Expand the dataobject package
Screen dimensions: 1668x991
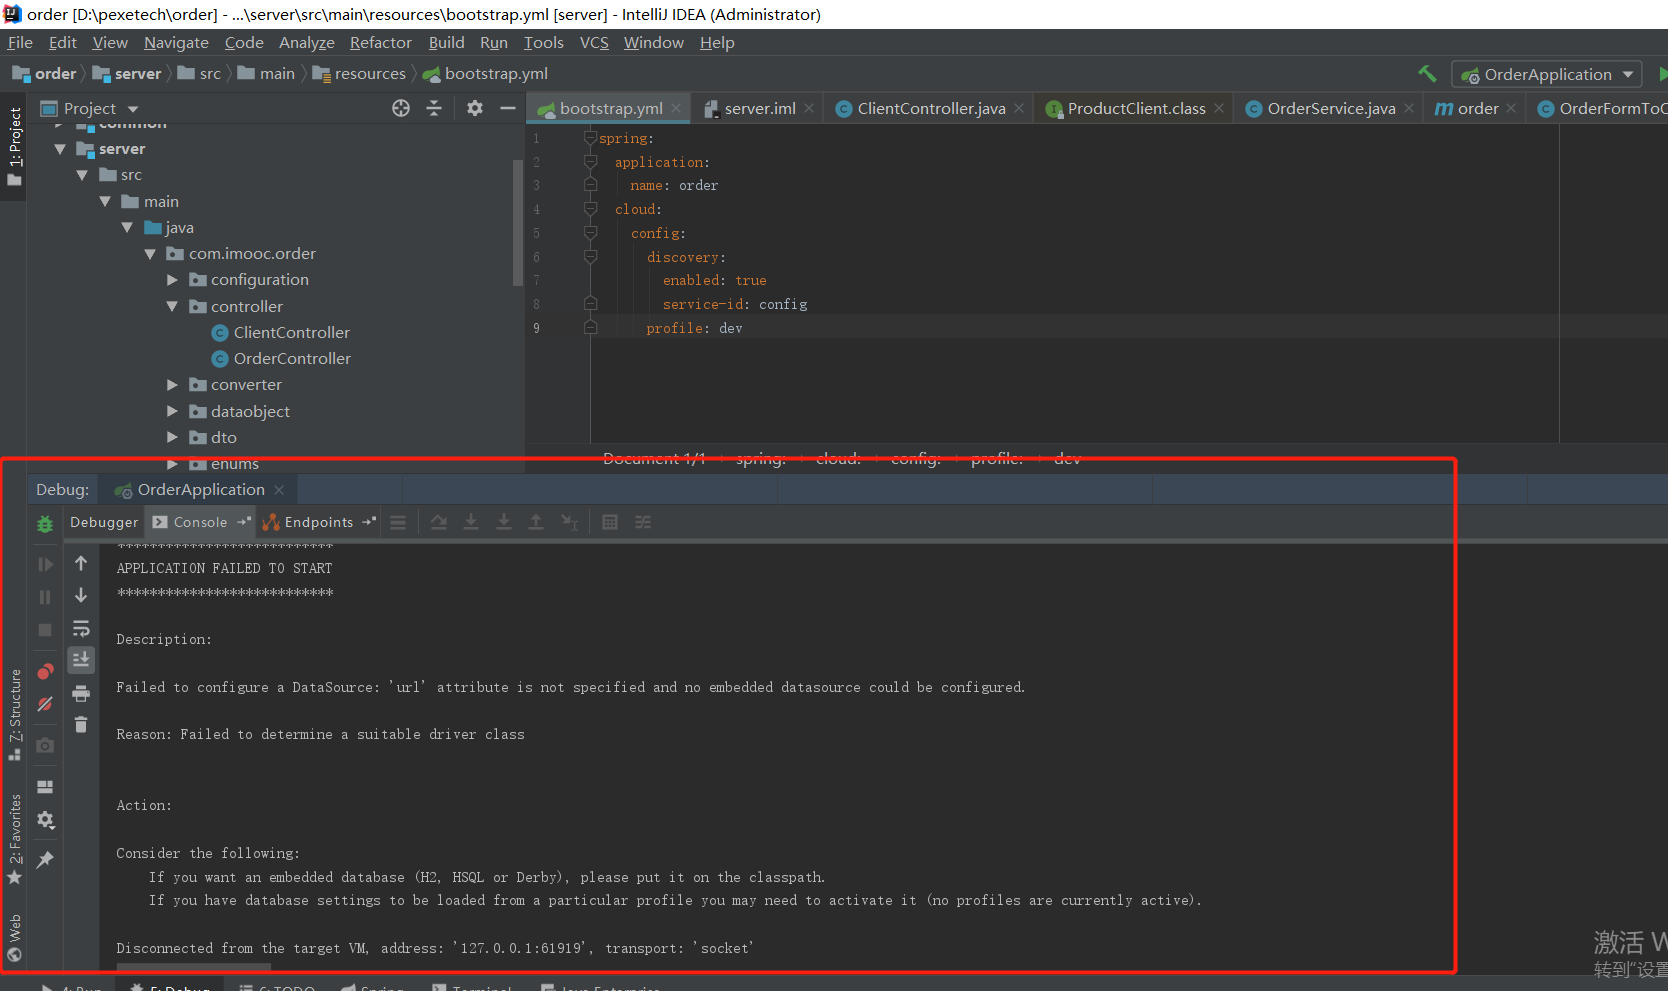click(x=172, y=411)
